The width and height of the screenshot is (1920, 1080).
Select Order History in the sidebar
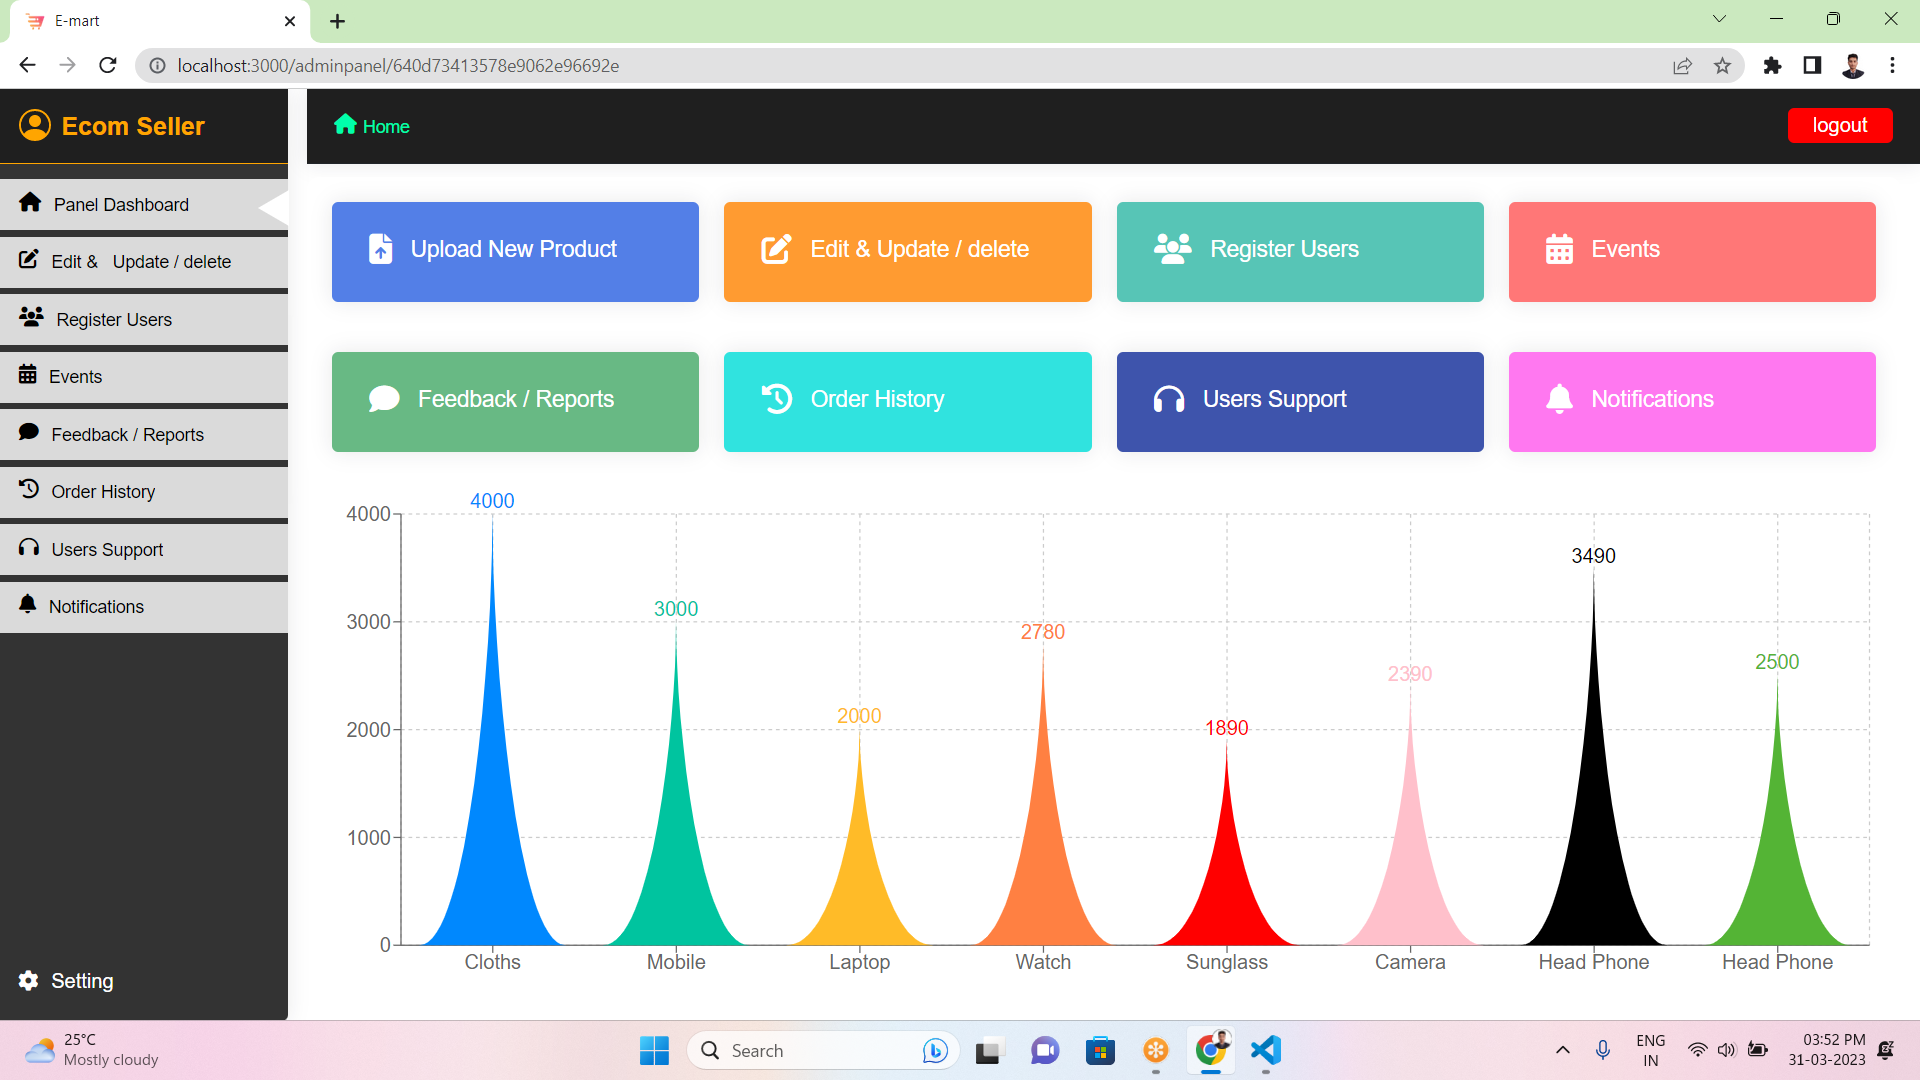click(x=103, y=492)
